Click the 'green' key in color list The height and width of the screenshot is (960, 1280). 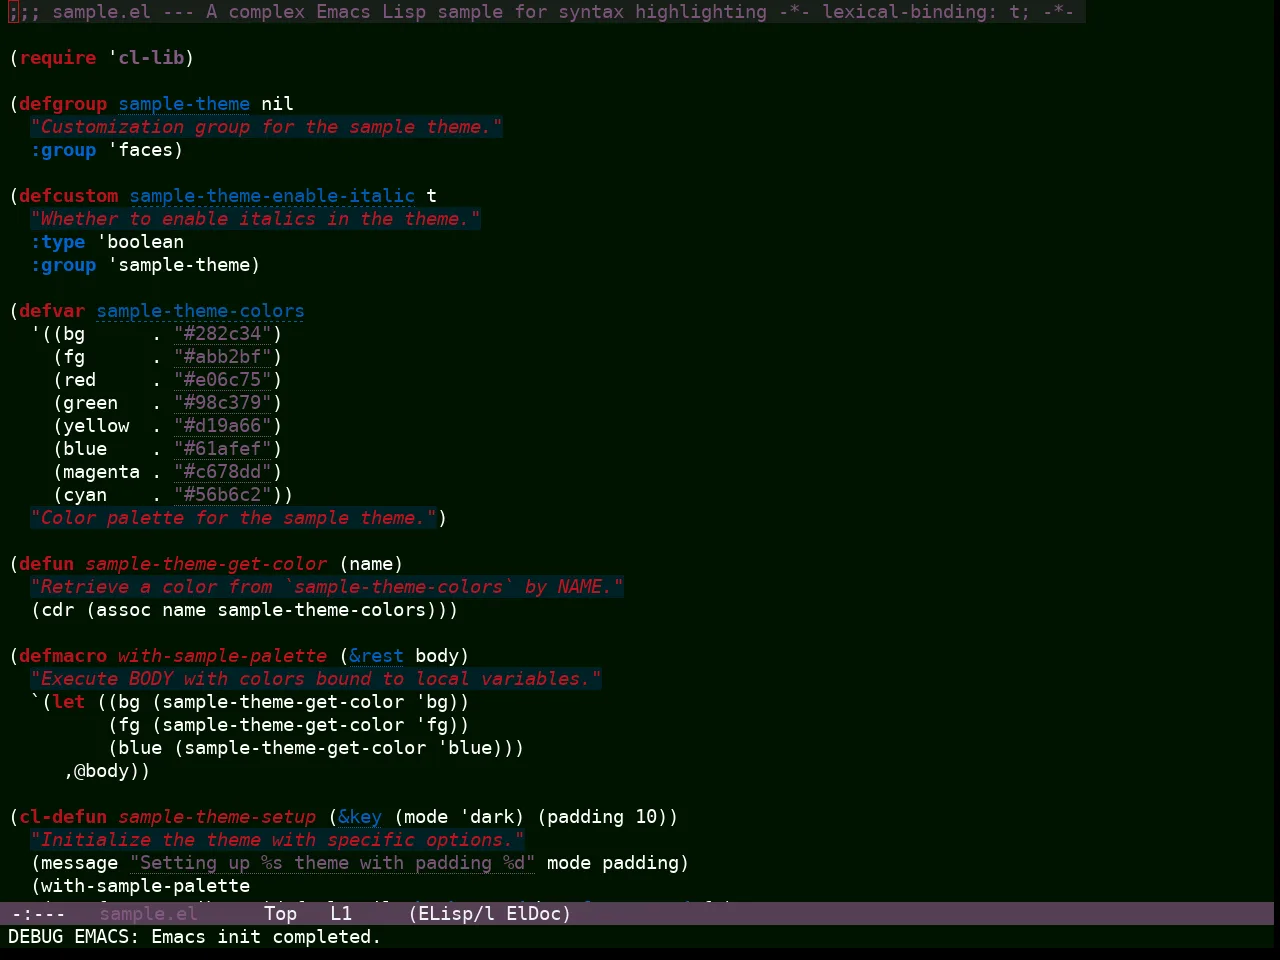point(91,403)
